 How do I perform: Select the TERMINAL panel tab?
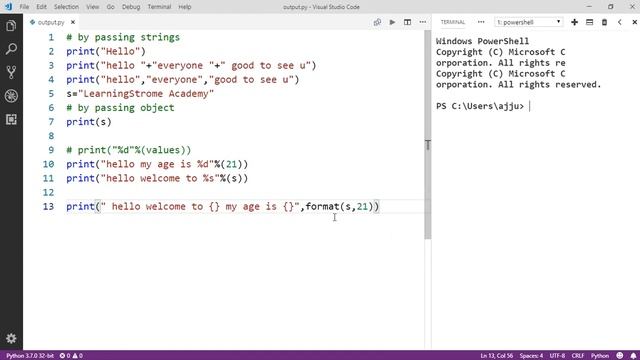pyautogui.click(x=453, y=22)
